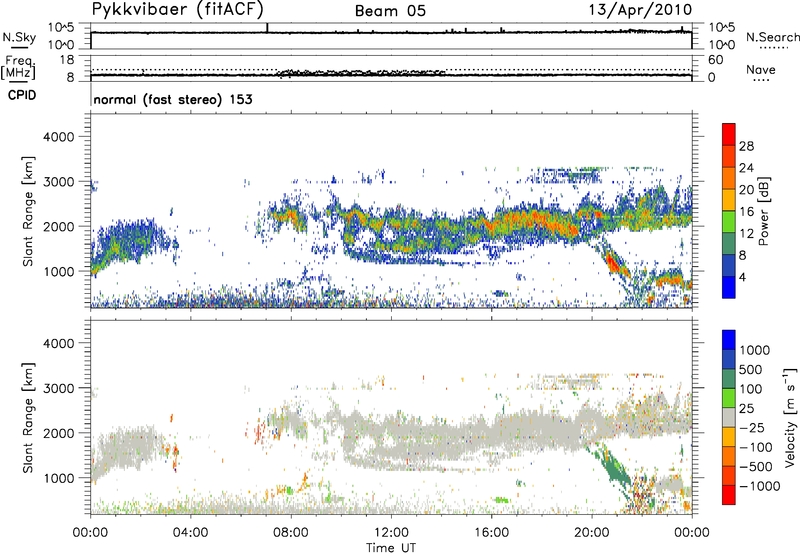Screen dimensions: 800x554
Task: Click the blue bottom of Power color bar
Action: [x=729, y=287]
